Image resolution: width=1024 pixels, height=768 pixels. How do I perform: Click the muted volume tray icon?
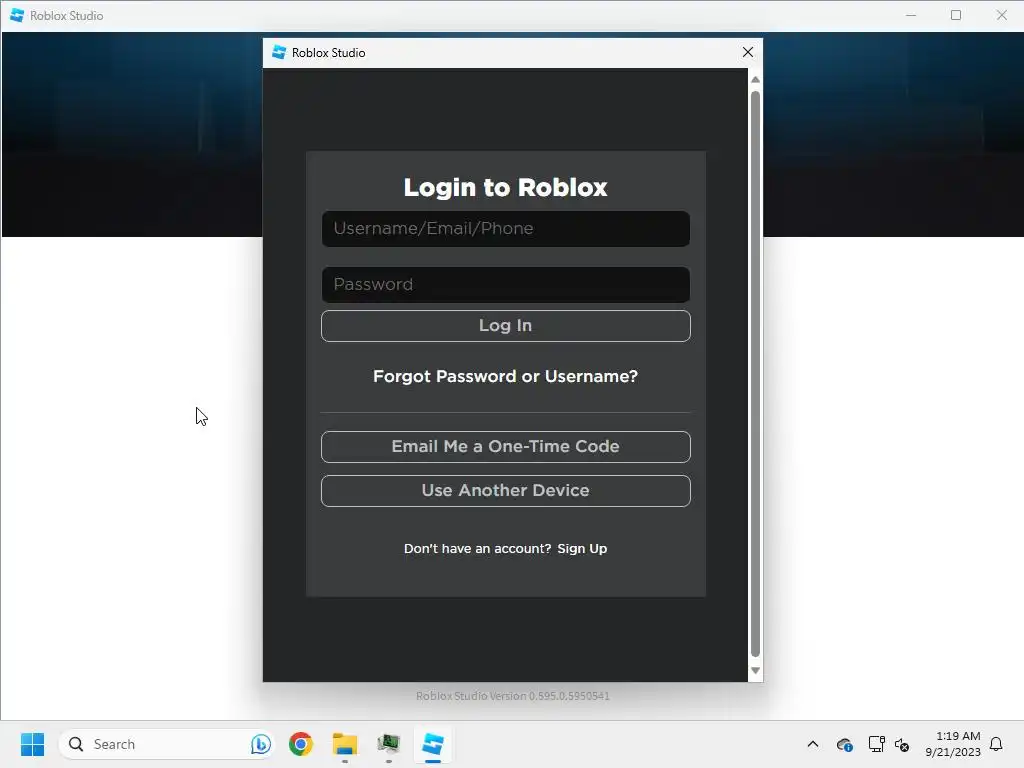click(902, 744)
